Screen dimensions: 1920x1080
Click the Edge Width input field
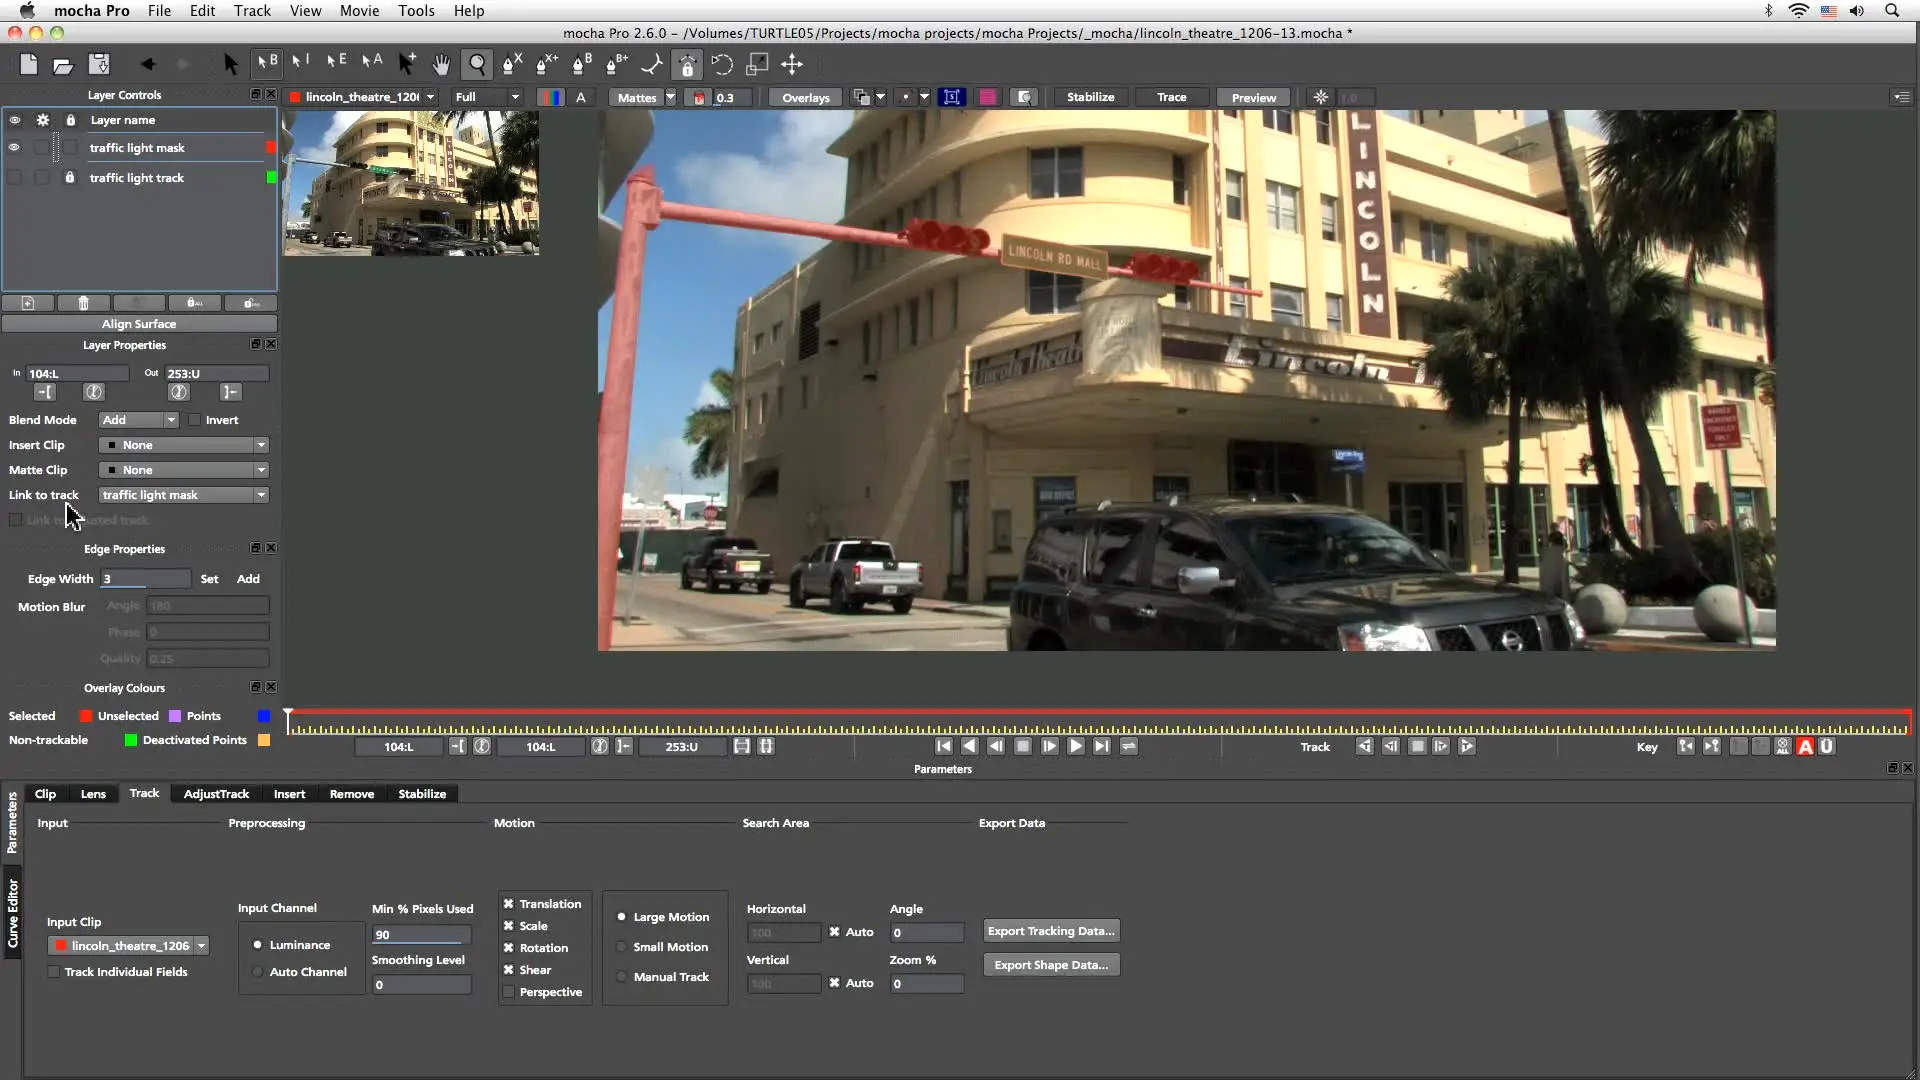[x=145, y=579]
